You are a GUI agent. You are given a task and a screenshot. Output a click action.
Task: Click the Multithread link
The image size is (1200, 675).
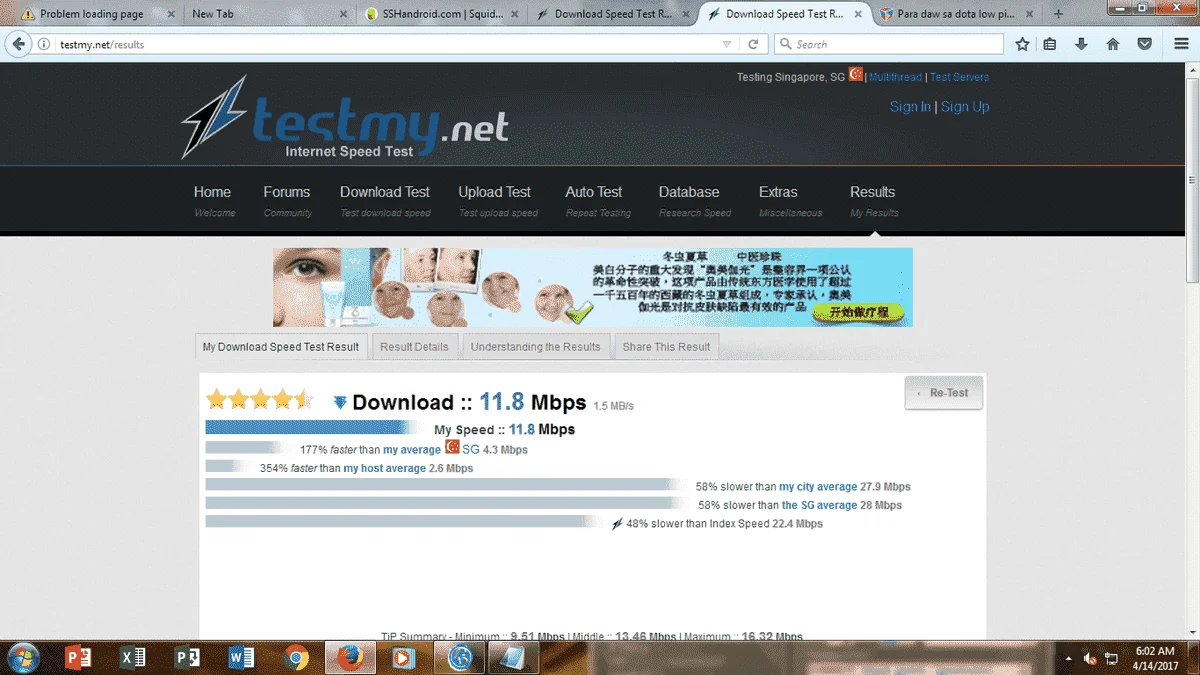(x=895, y=77)
